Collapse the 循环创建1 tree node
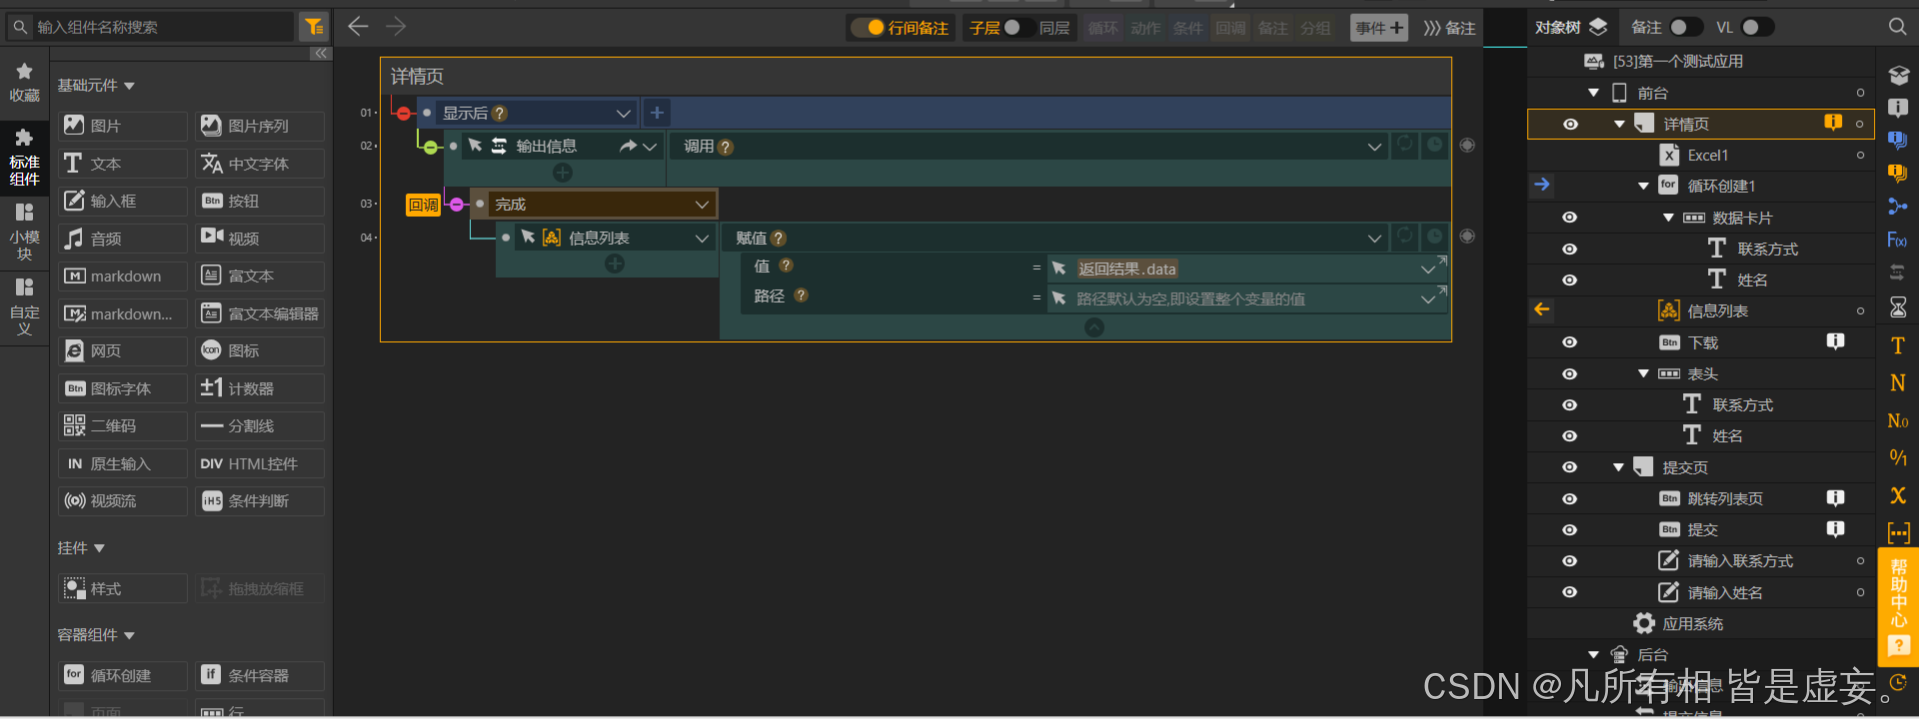Viewport: 1919px width, 719px height. pos(1643,186)
